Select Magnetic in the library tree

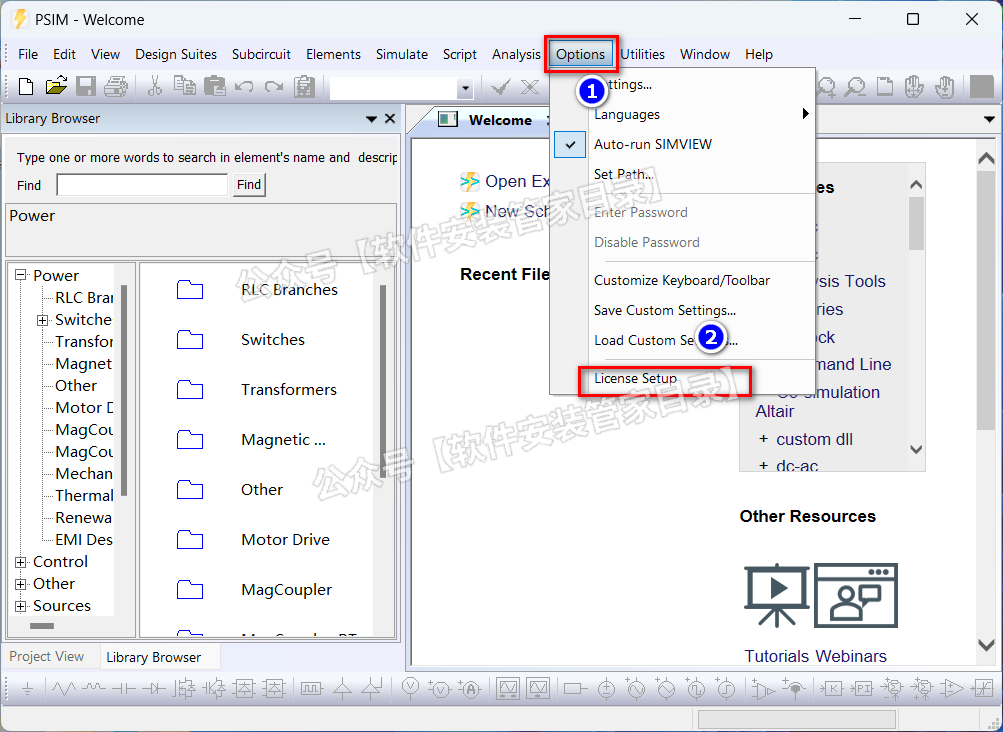pyautogui.click(x=83, y=364)
